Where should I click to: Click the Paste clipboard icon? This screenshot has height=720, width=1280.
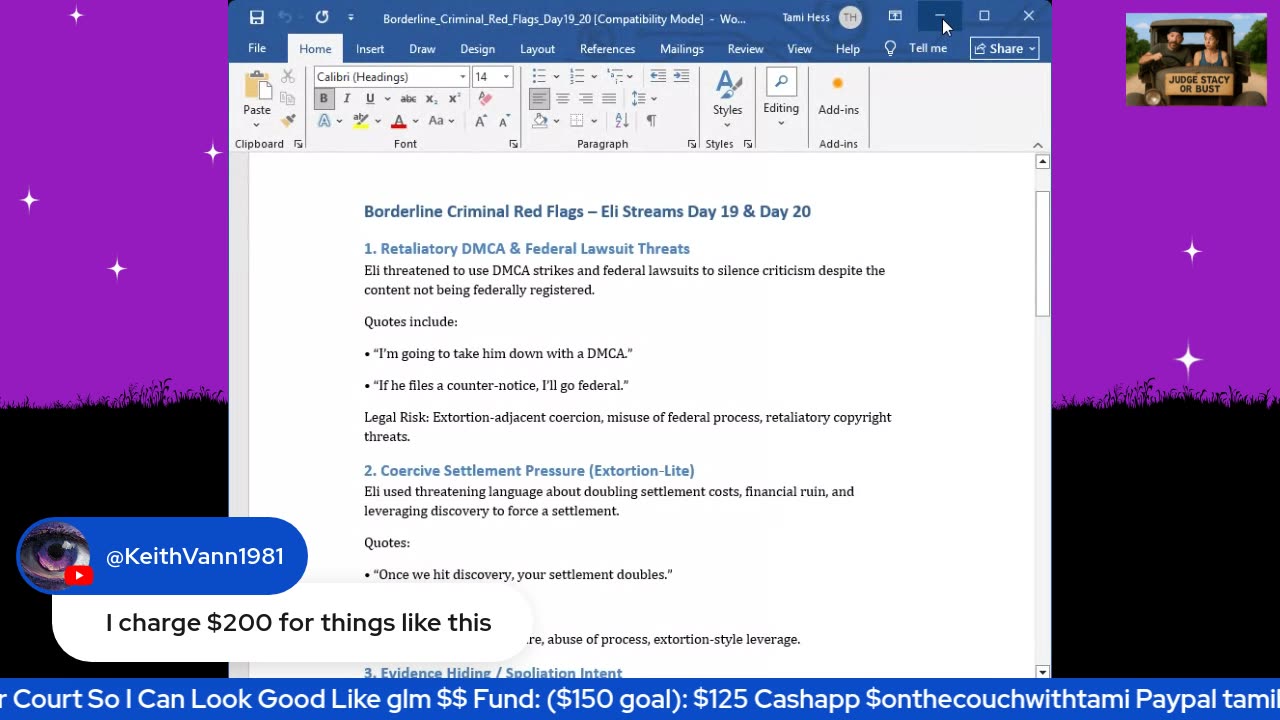pyautogui.click(x=257, y=84)
